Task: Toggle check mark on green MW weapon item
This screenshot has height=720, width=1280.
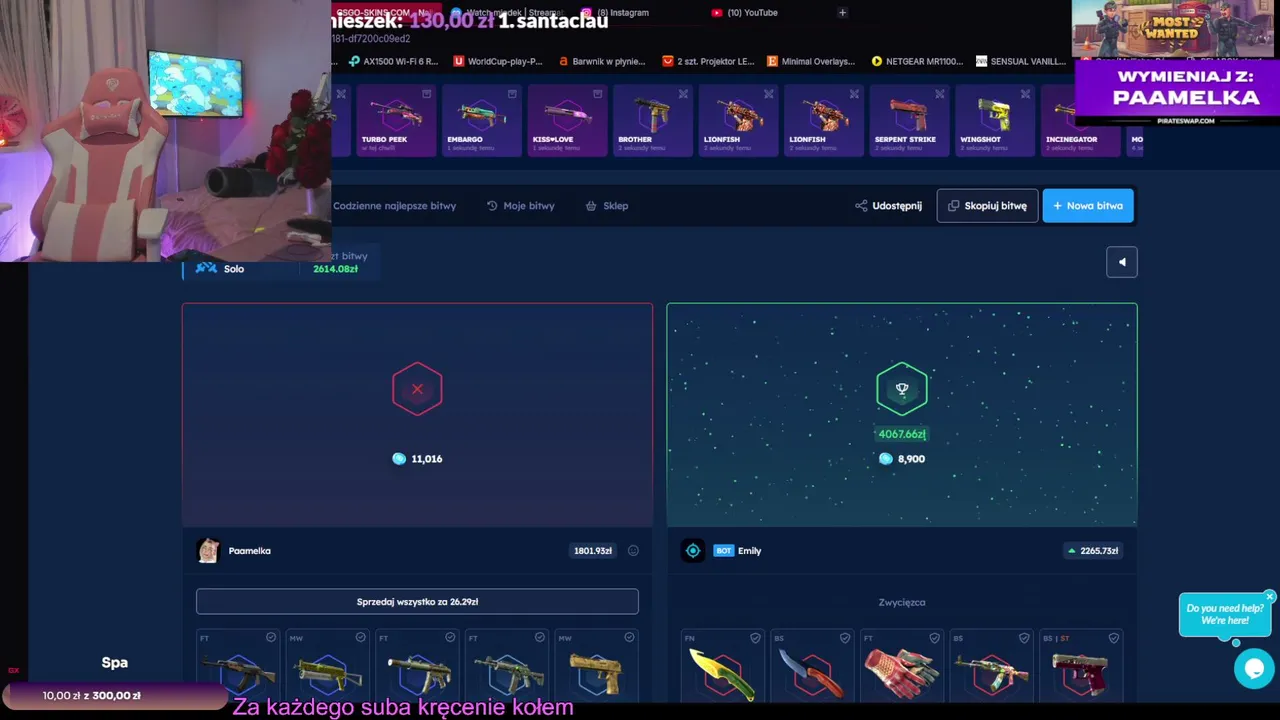Action: click(360, 637)
